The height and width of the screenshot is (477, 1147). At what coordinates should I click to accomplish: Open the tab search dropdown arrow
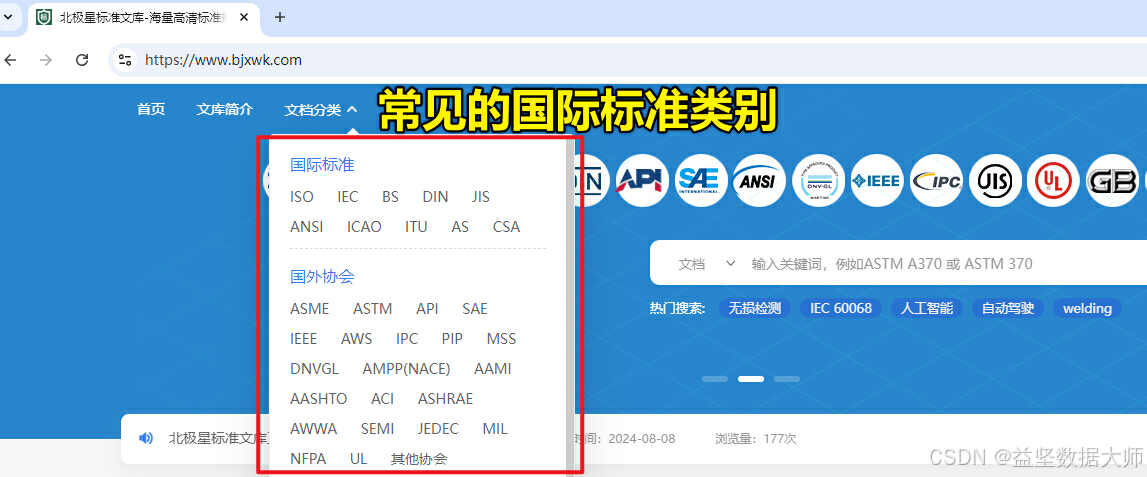(9, 17)
